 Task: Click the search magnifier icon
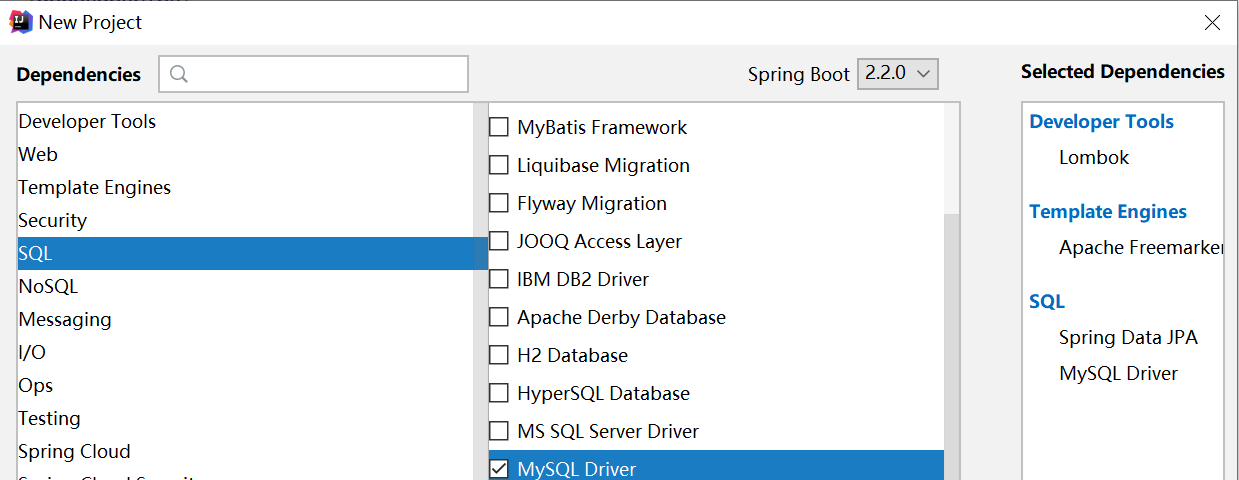[x=179, y=74]
